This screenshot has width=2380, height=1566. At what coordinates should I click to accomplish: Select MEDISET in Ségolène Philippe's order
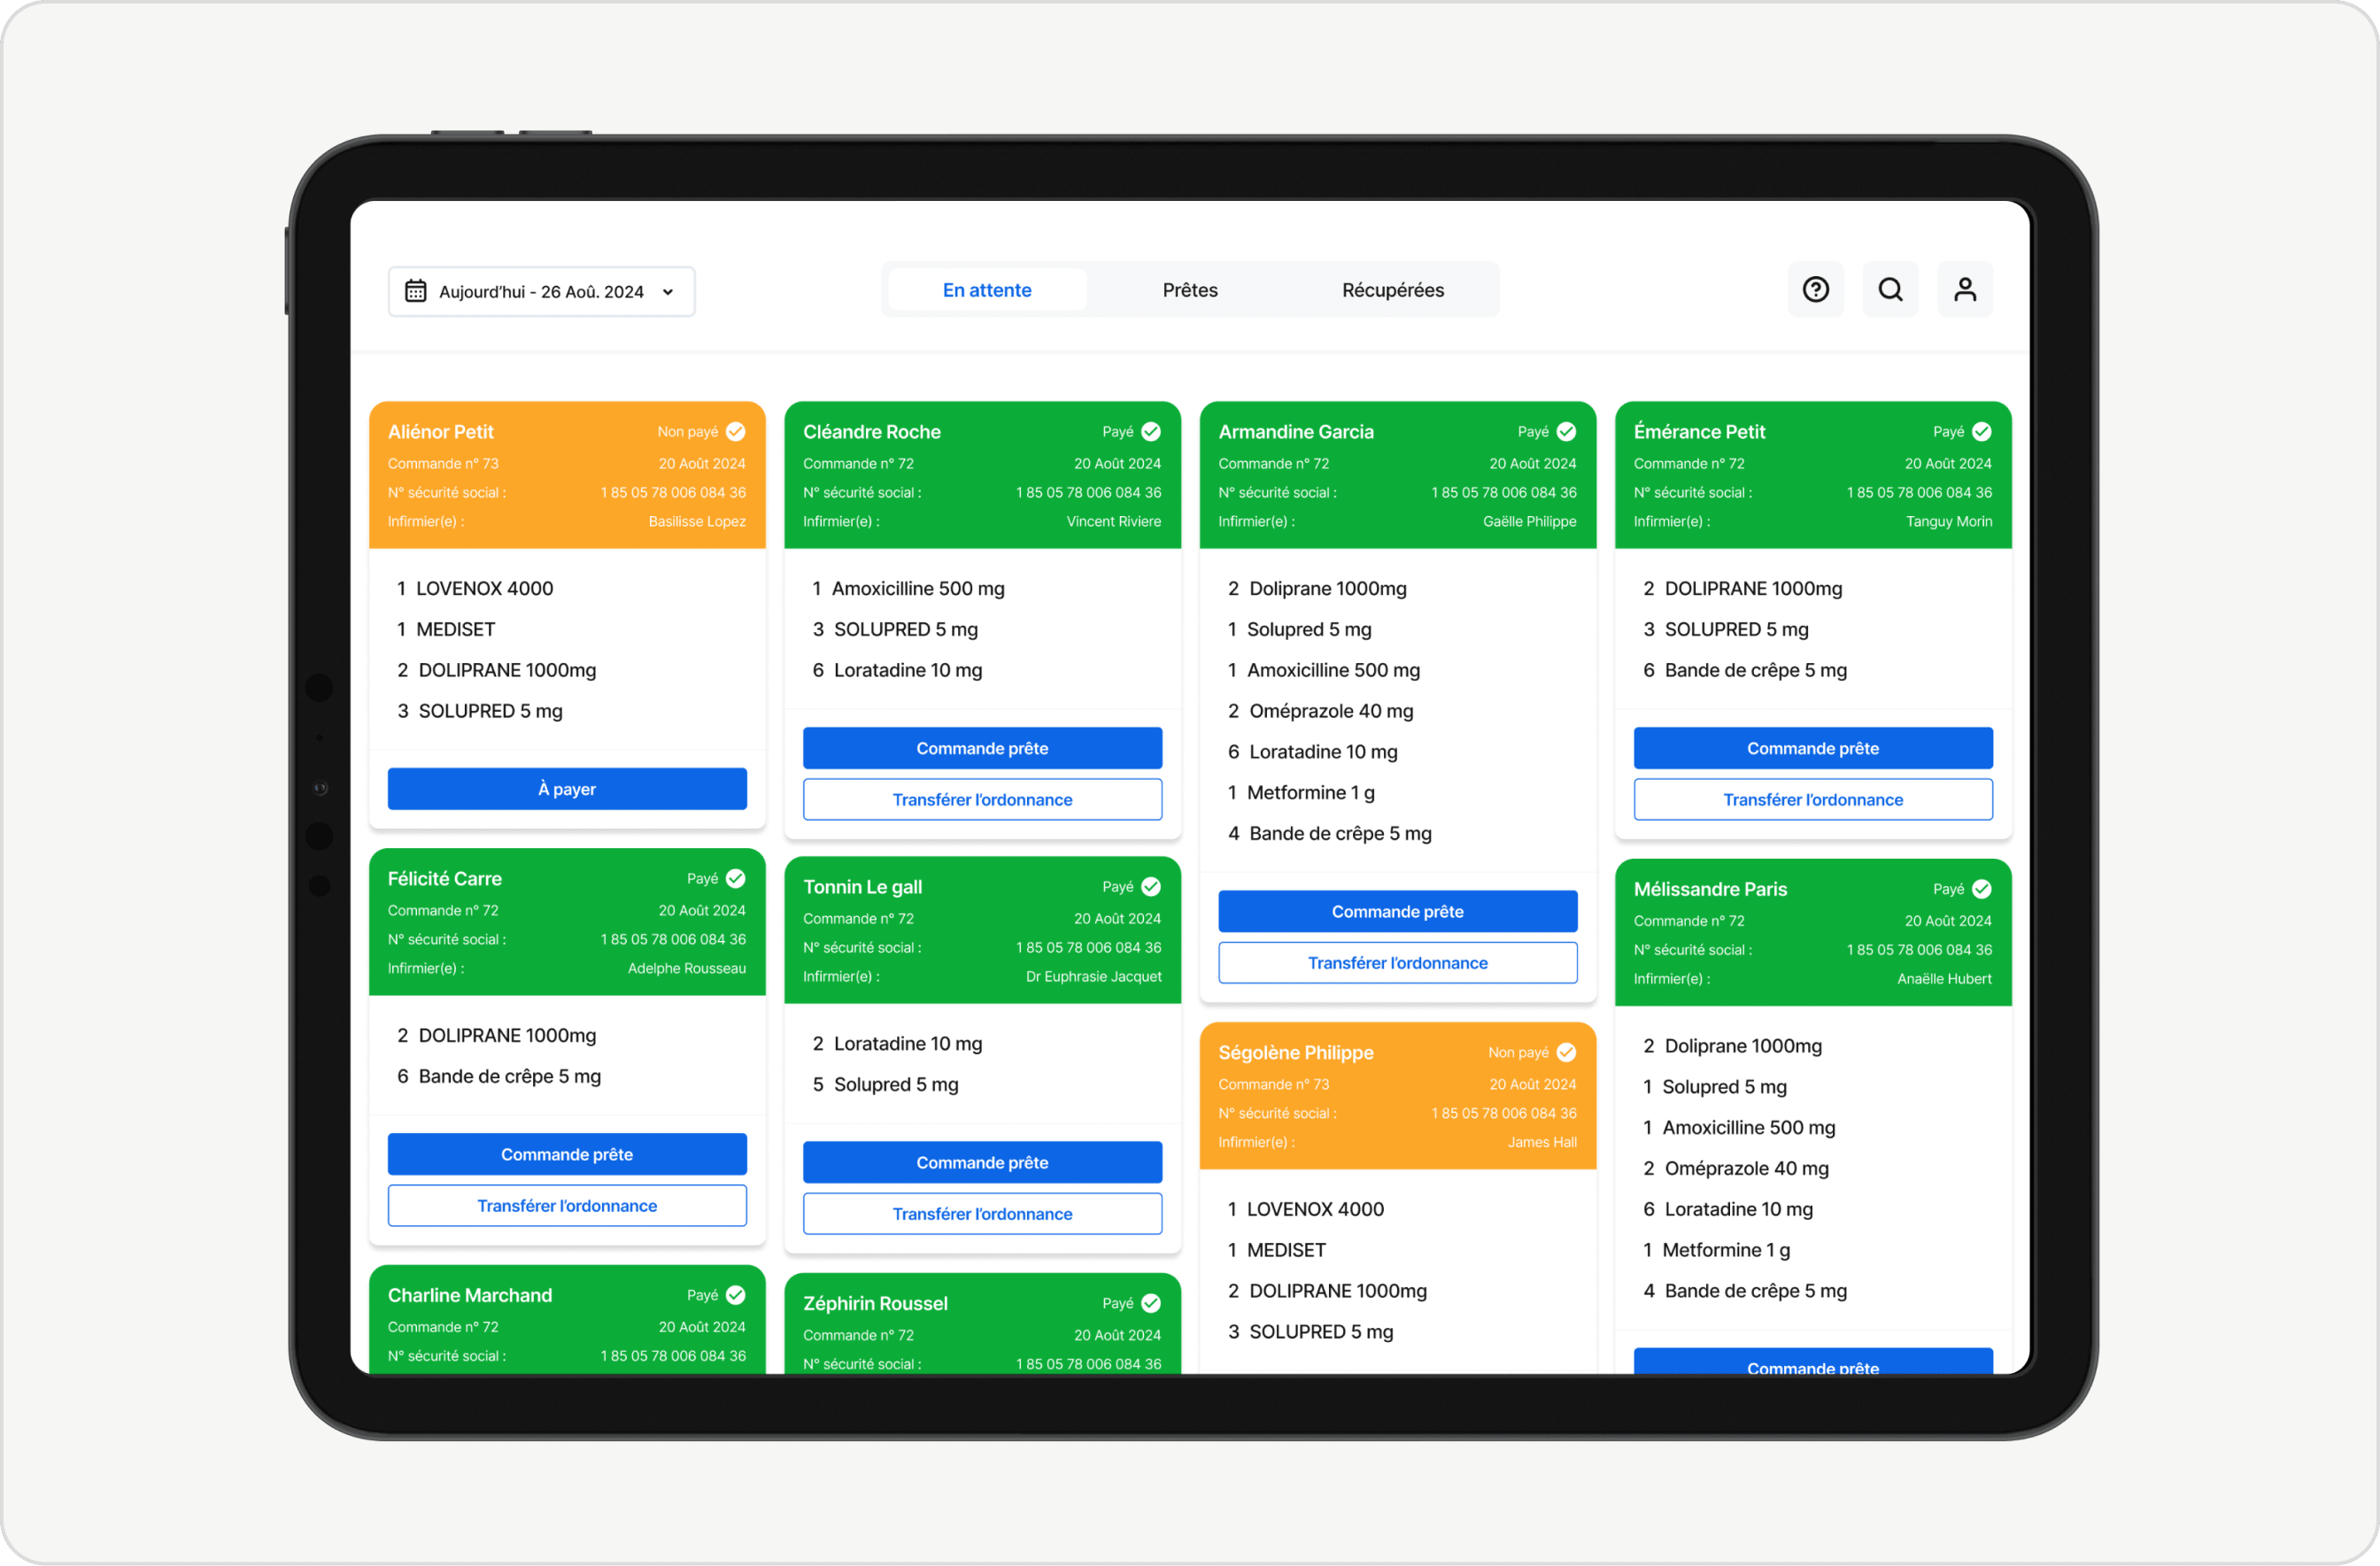coord(1286,1250)
